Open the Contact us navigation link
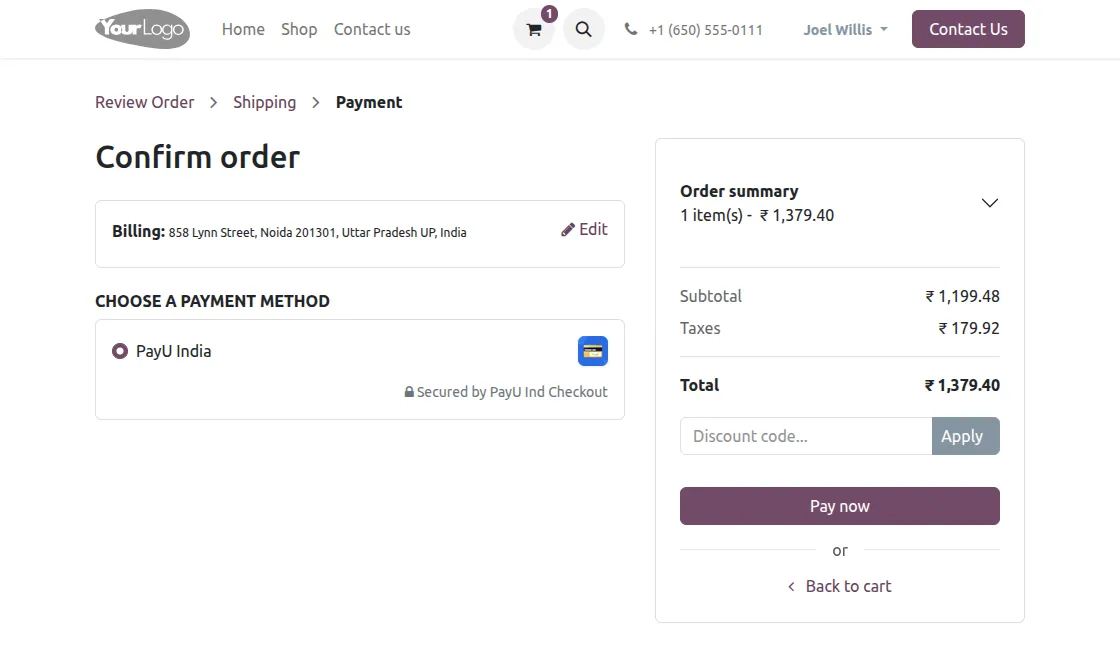1120x655 pixels. click(371, 29)
